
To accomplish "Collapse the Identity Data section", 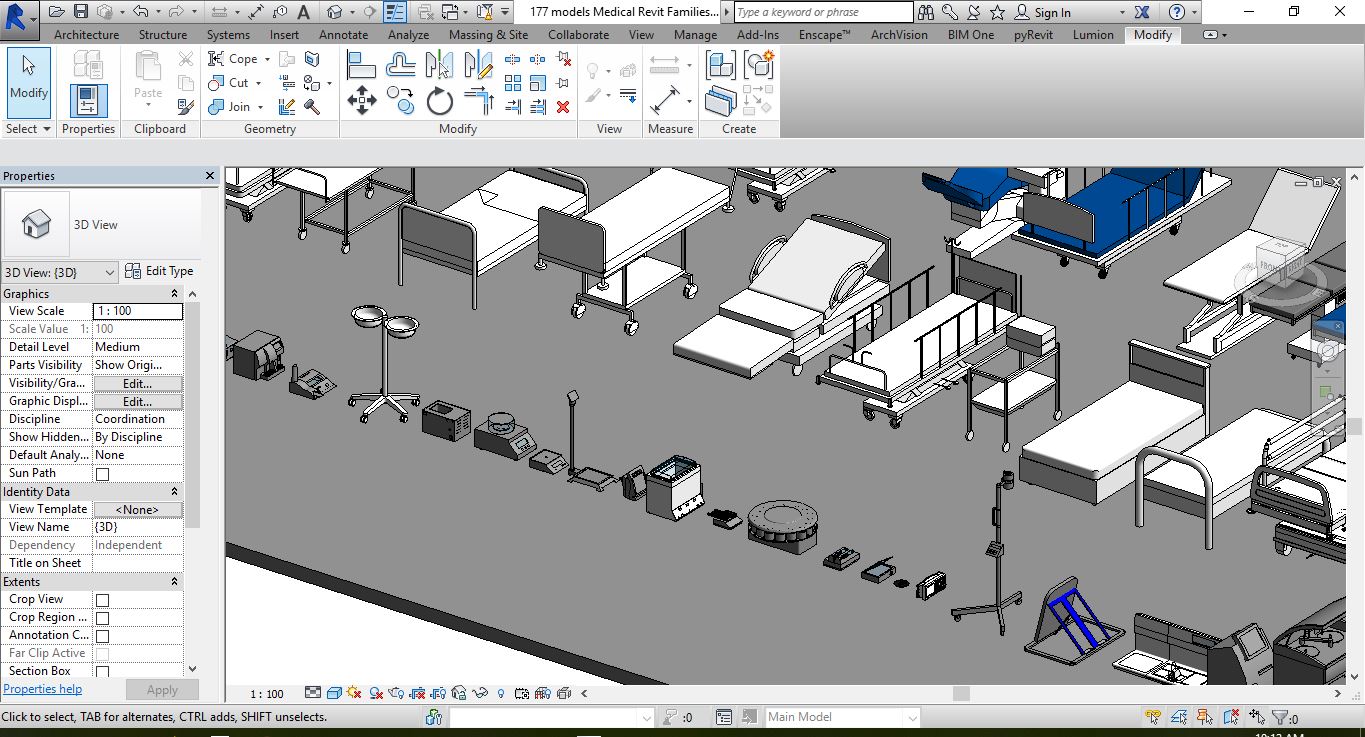I will click(x=174, y=492).
